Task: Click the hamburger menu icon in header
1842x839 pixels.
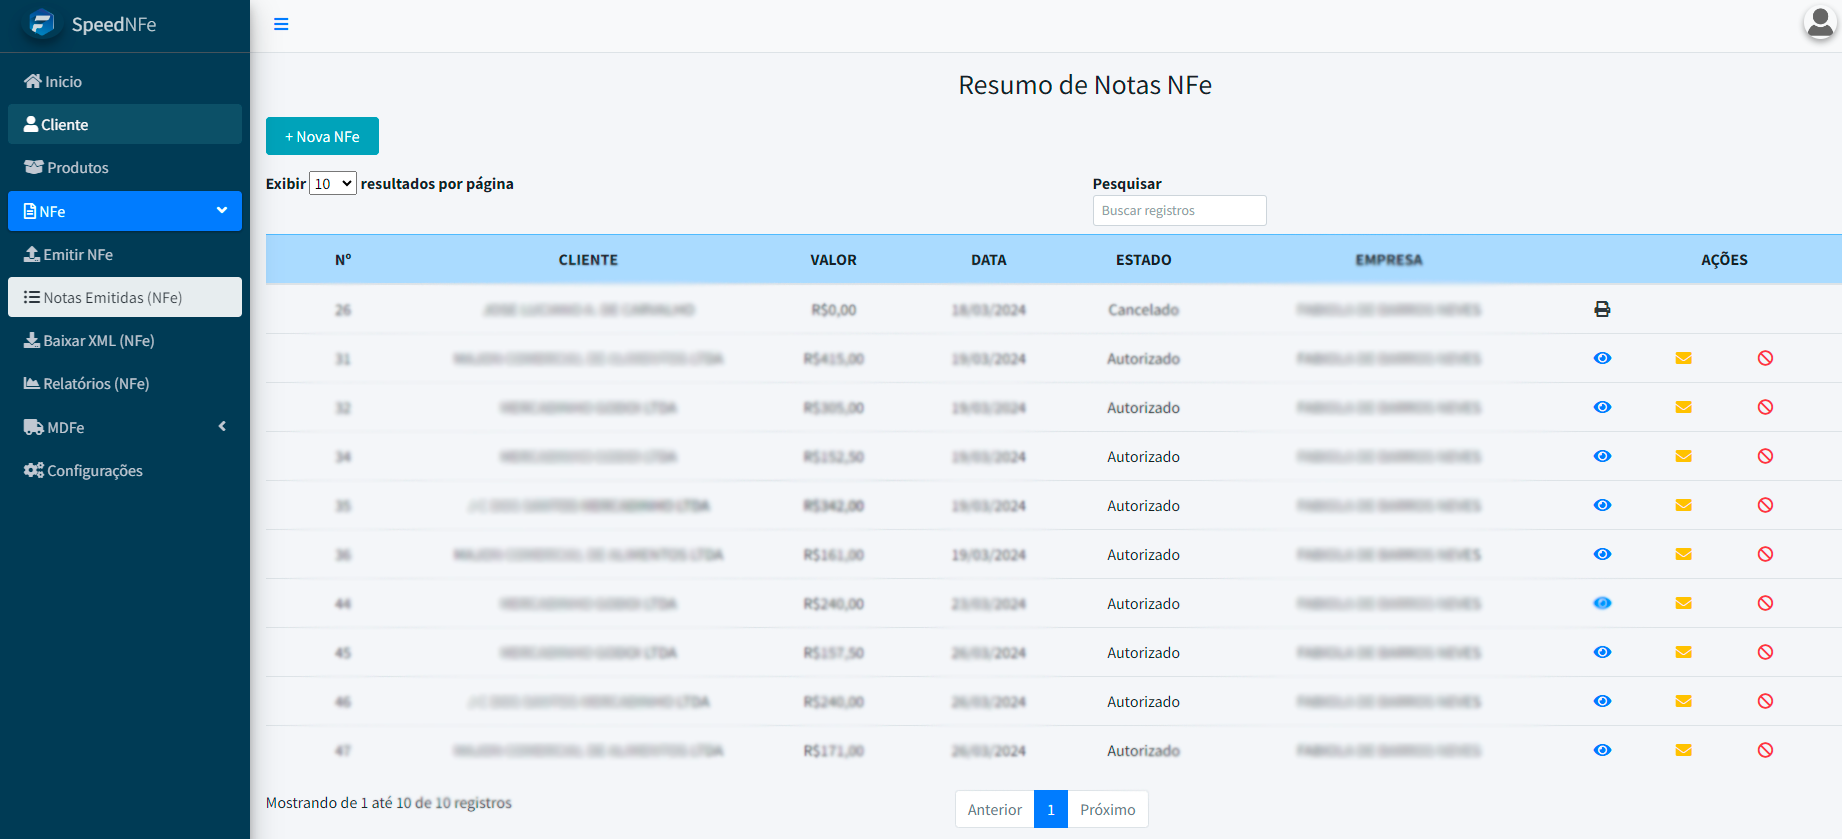Action: pos(281,24)
